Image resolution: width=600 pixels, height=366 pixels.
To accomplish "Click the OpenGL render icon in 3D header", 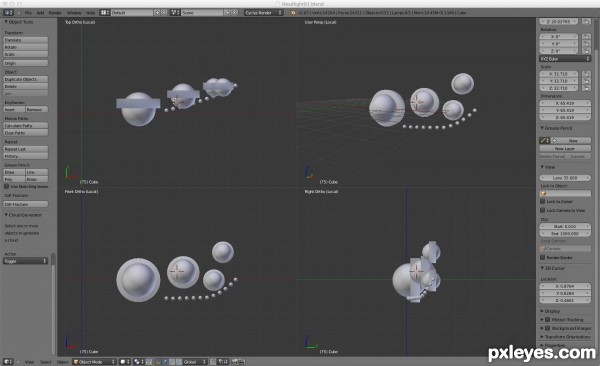I will pos(235,361).
